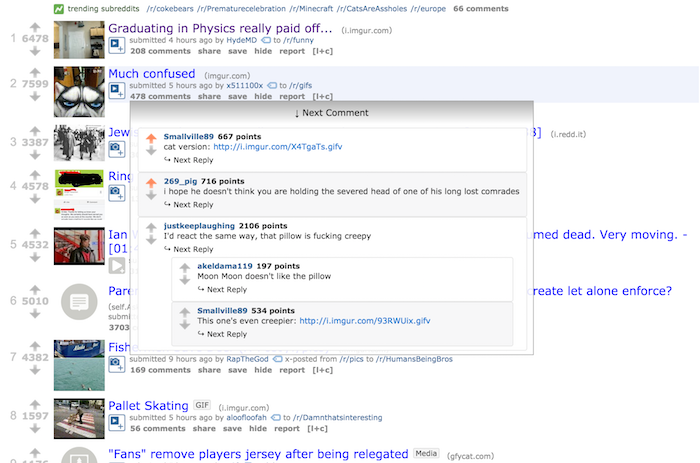Viewport: 700px width, 463px height.
Task: Downvote the "Much confused" post
Action: pyautogui.click(x=35, y=97)
